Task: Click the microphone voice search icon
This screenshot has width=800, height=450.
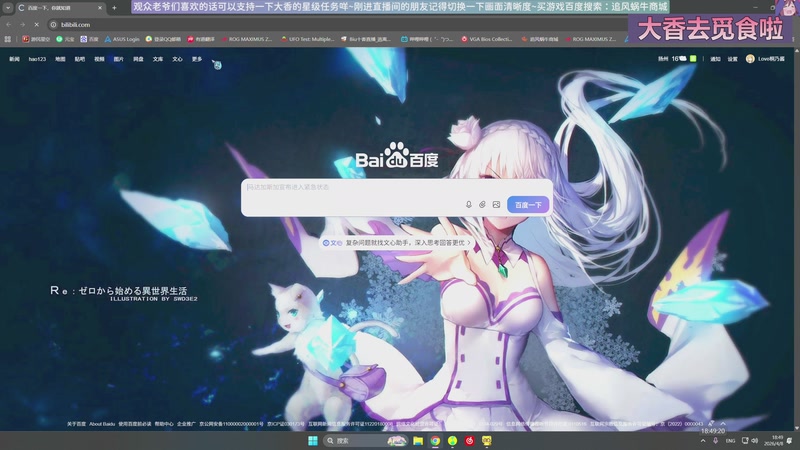Action: pyautogui.click(x=468, y=205)
